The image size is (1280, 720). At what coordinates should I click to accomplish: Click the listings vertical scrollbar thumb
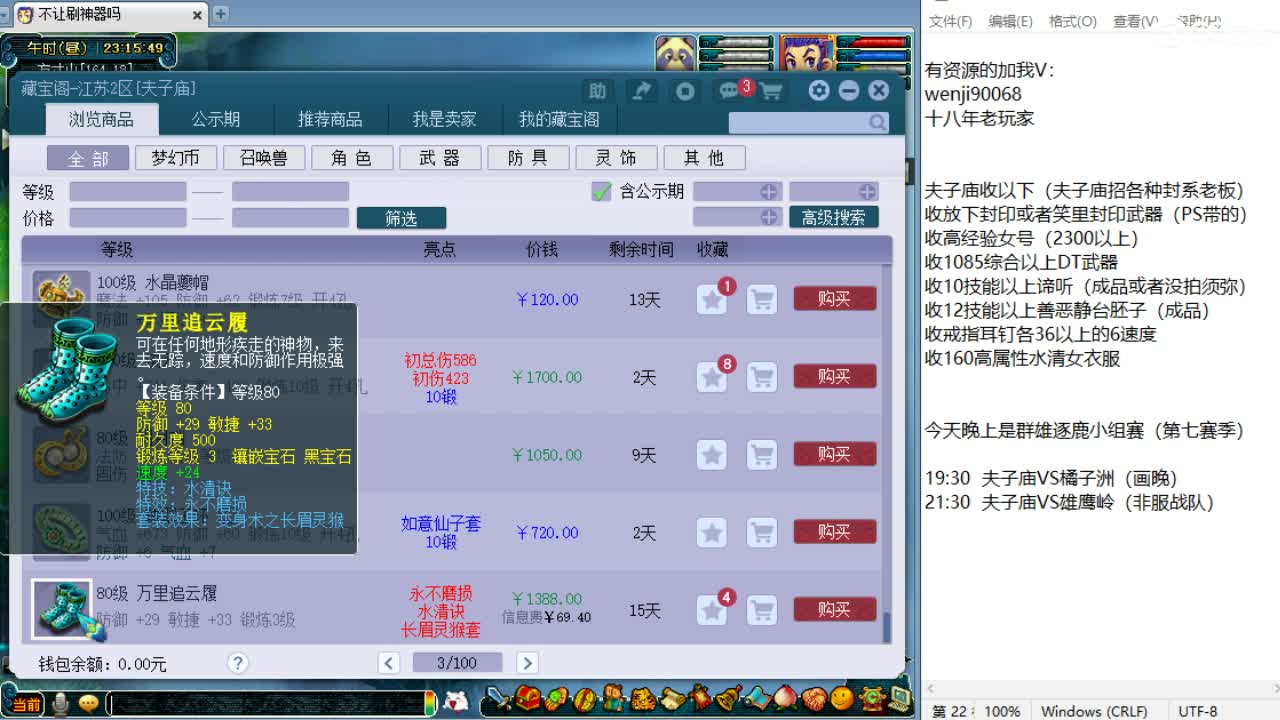click(x=886, y=628)
